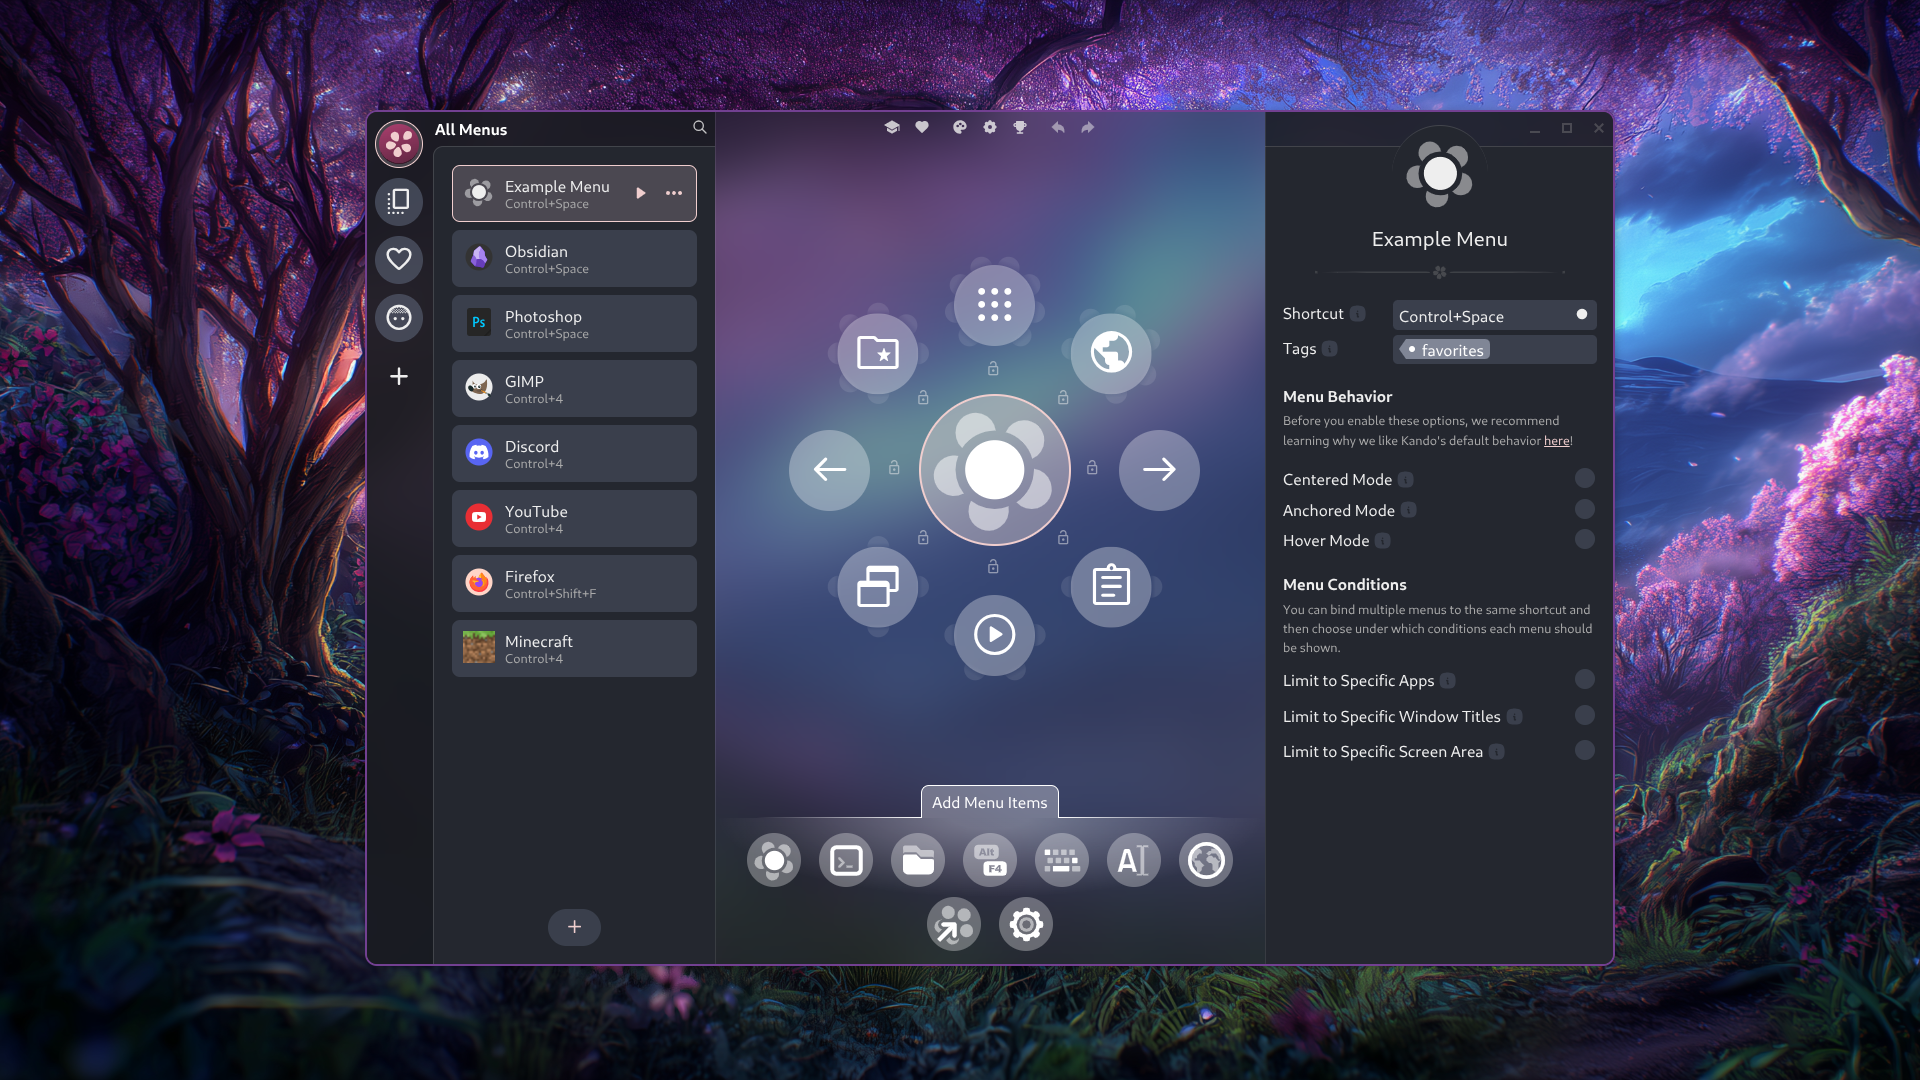Click the search icon in All Menus

(699, 127)
